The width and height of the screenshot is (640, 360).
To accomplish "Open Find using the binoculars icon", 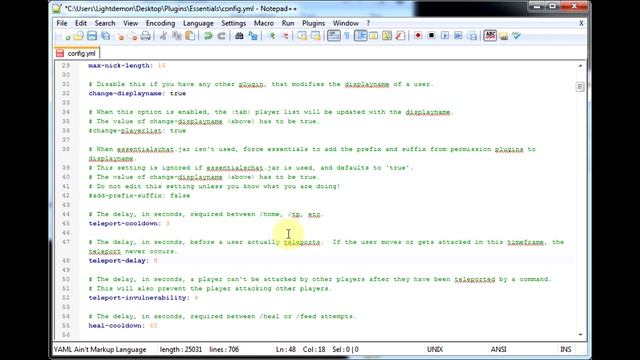I will tap(239, 36).
